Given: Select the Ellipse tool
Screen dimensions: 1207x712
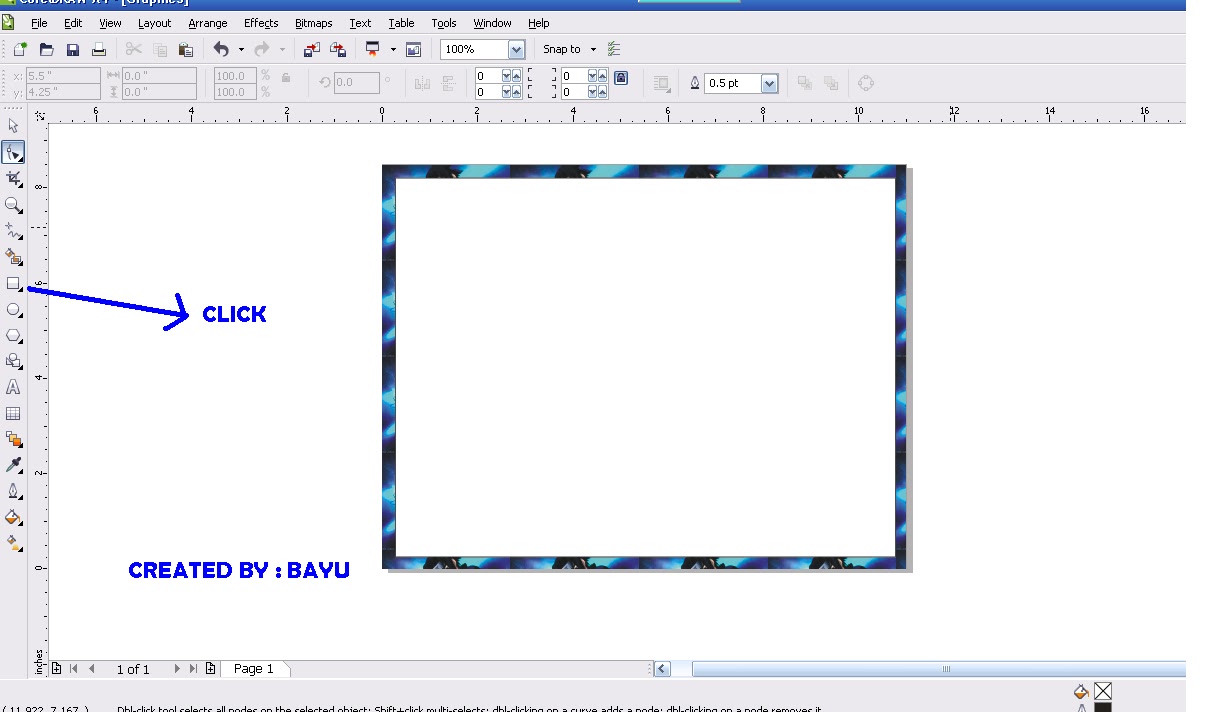Looking at the screenshot, I should point(13,310).
